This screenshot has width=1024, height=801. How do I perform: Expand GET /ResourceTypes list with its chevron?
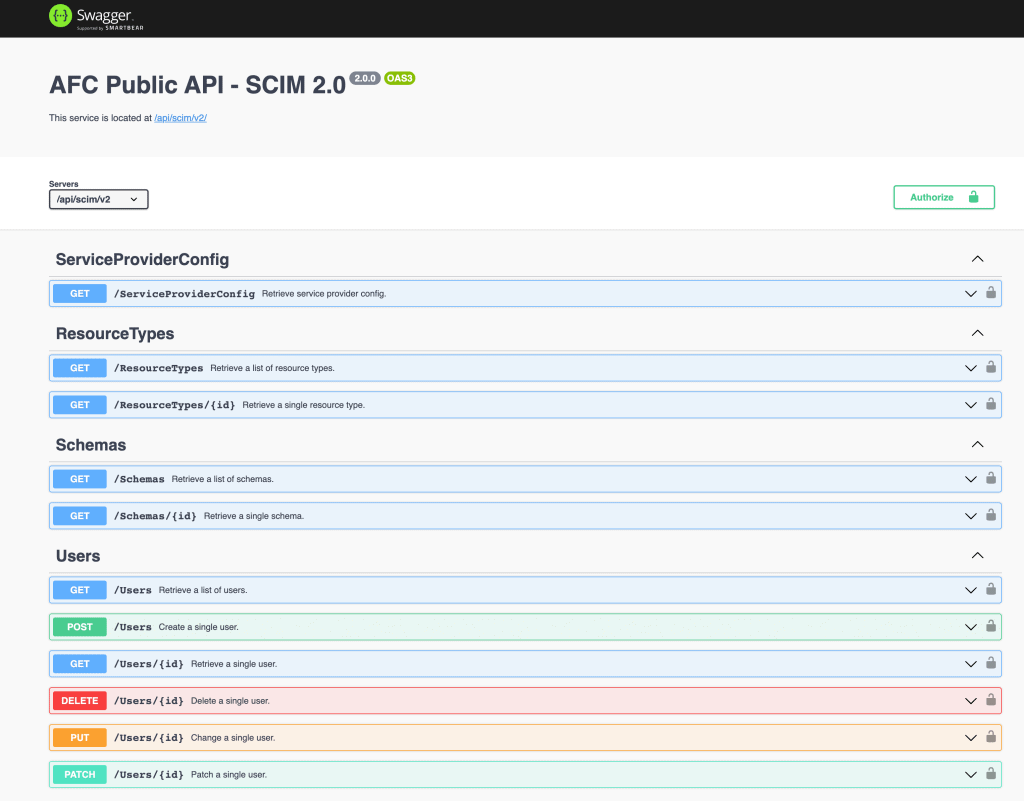point(970,368)
